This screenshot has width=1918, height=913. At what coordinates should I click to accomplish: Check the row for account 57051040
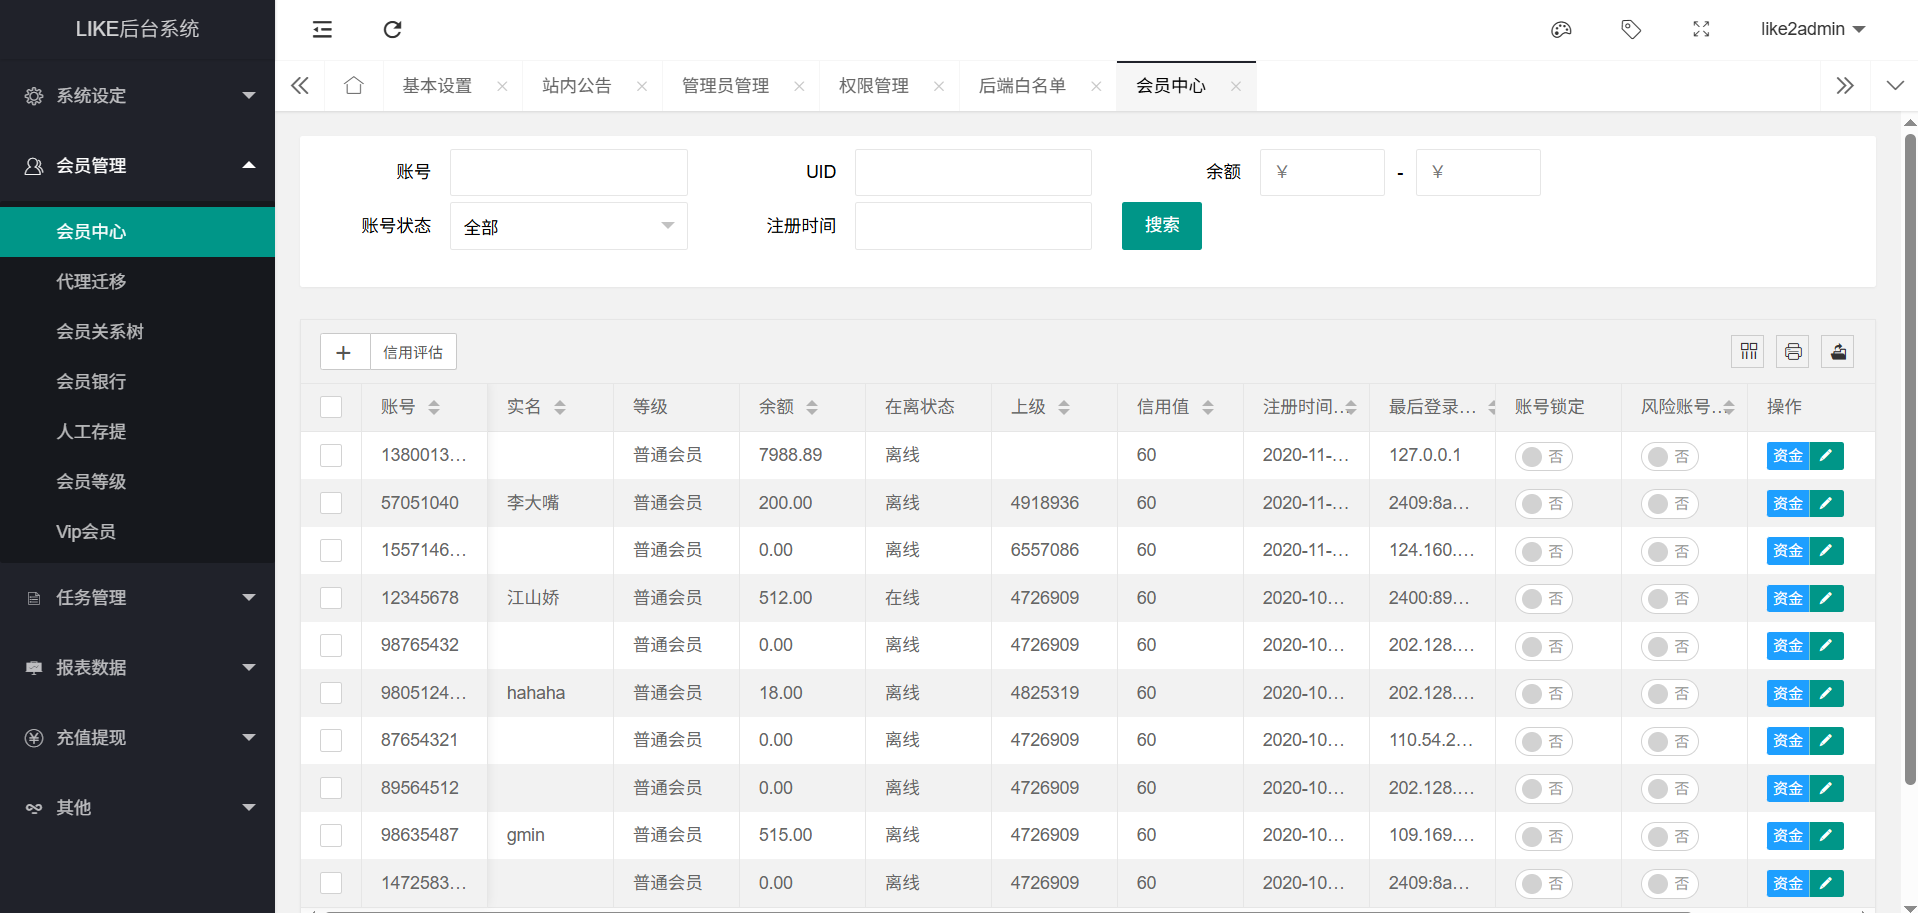331,503
